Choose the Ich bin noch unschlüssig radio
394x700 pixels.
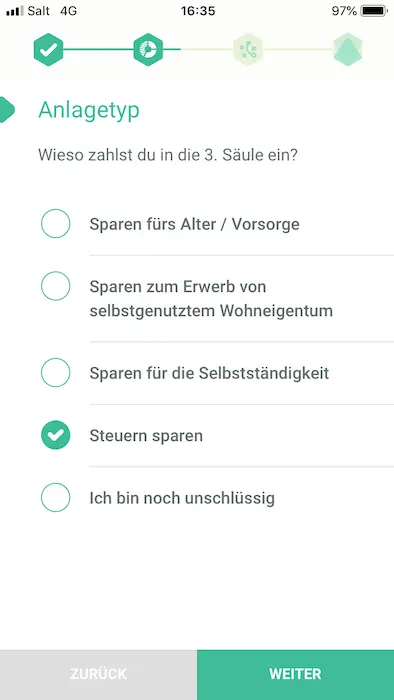point(56,497)
